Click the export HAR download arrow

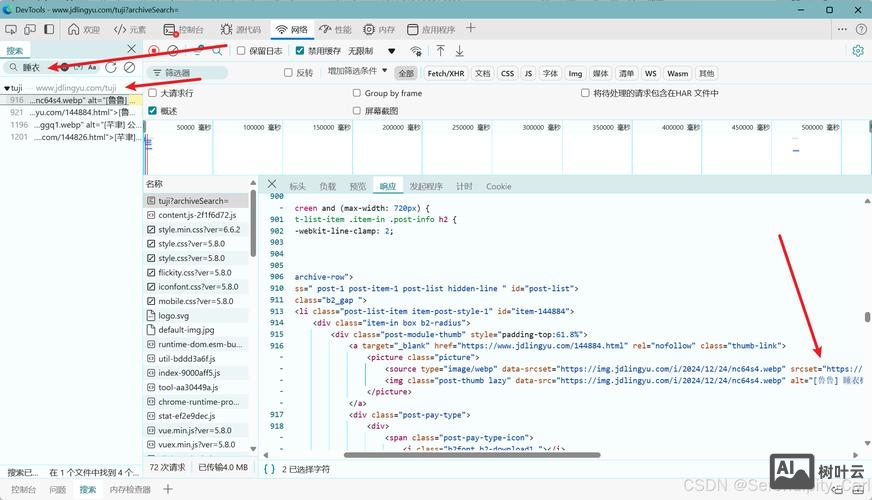[460, 50]
